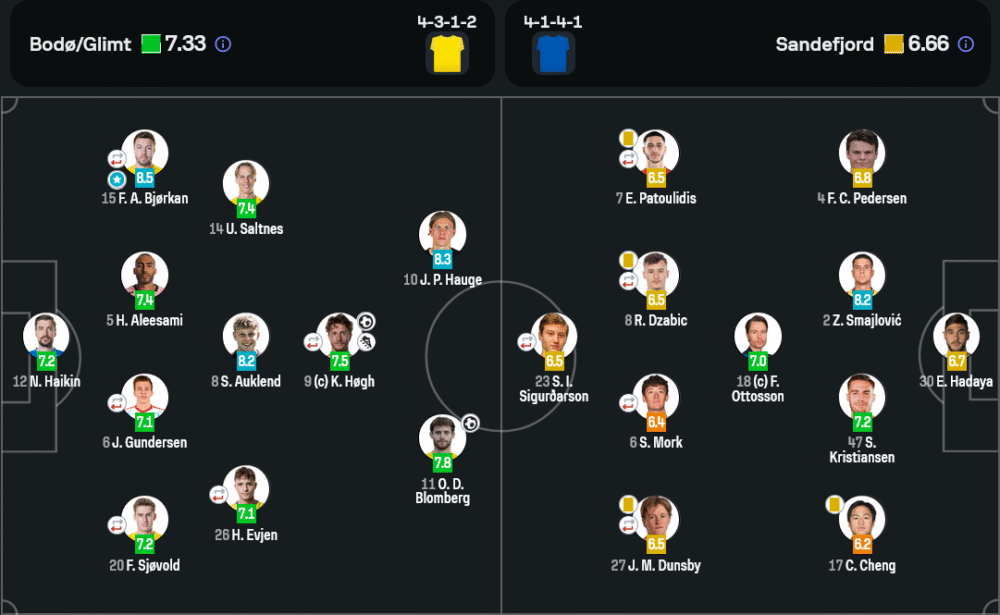Click the substitution icon next to H. Evjen
The height and width of the screenshot is (615, 1000).
[218, 494]
